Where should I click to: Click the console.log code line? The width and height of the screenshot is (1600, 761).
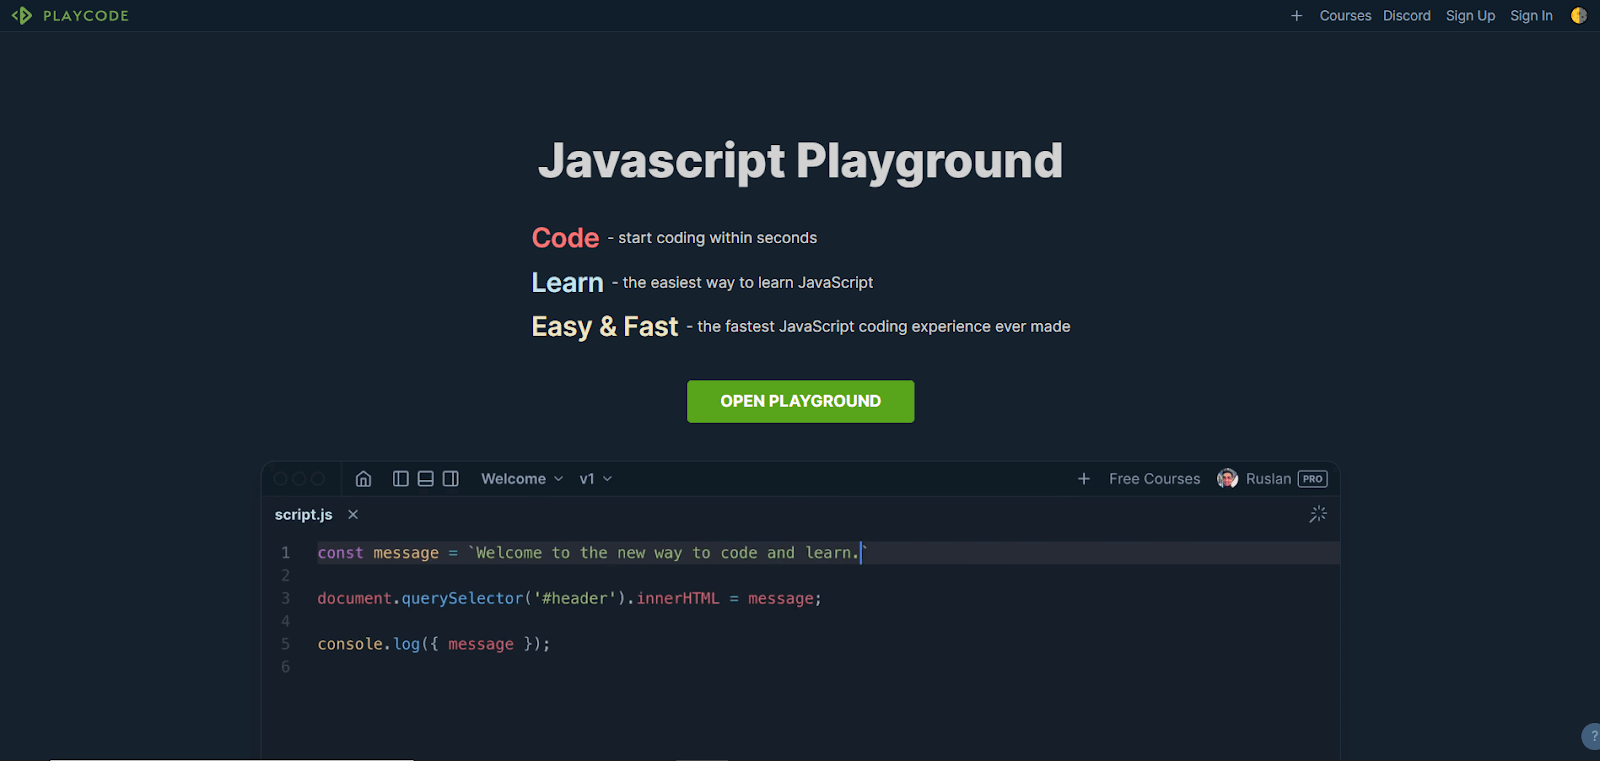tap(434, 644)
